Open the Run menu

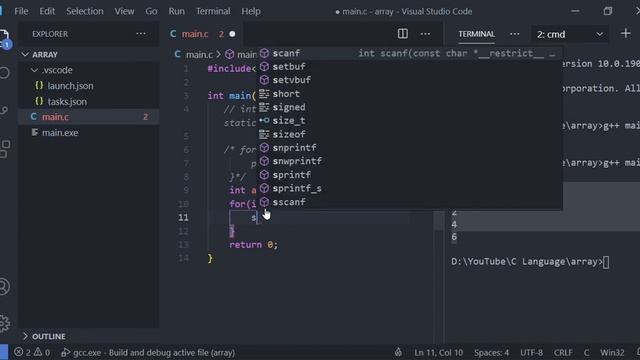point(176,11)
